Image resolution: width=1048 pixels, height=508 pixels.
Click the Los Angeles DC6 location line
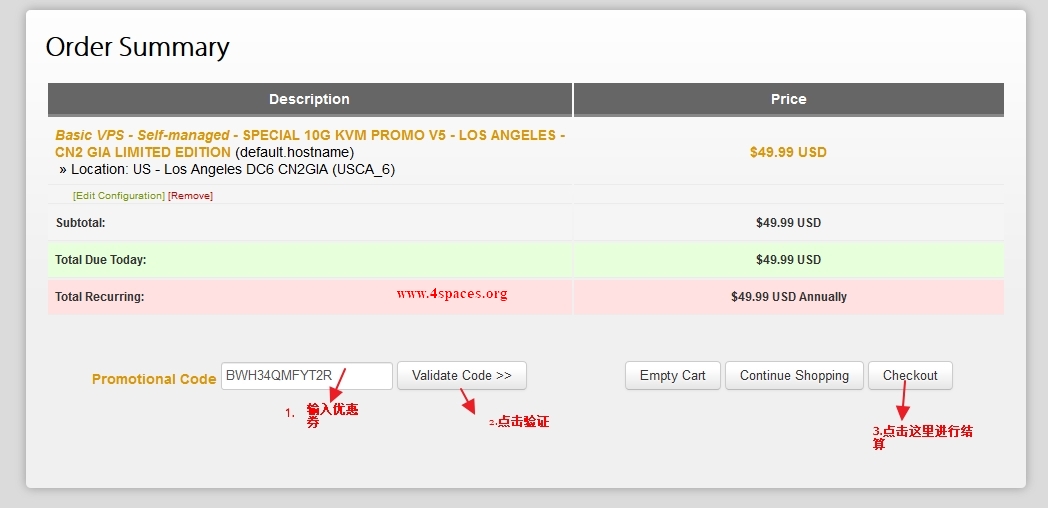[227, 170]
